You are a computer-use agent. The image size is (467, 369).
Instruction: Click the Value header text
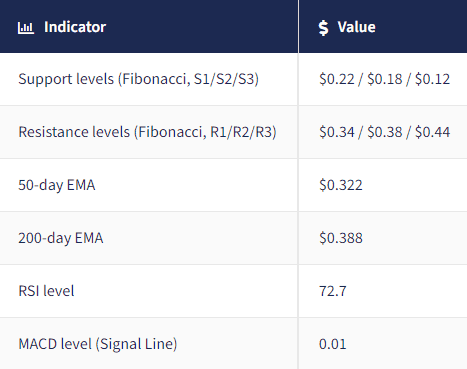click(x=356, y=27)
